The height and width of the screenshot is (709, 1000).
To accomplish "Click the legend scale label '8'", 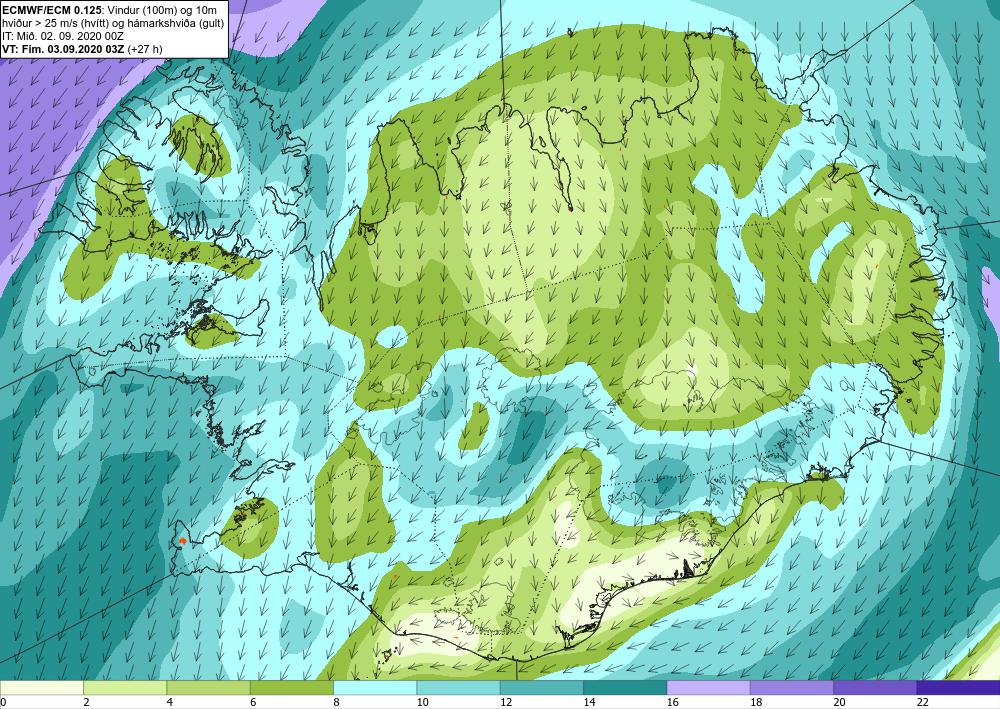I will [x=336, y=703].
